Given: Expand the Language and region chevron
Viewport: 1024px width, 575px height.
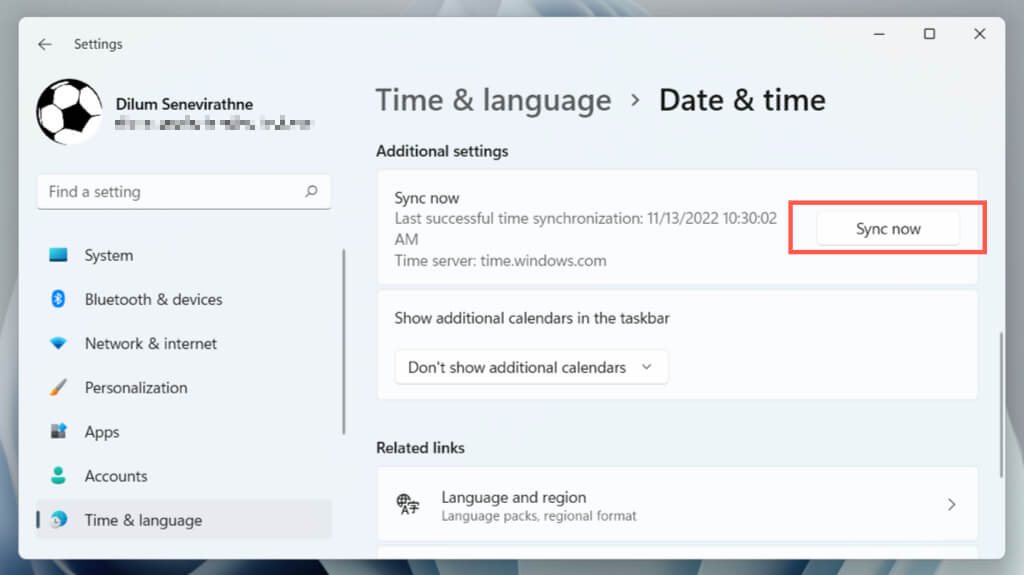Looking at the screenshot, I should (x=951, y=505).
